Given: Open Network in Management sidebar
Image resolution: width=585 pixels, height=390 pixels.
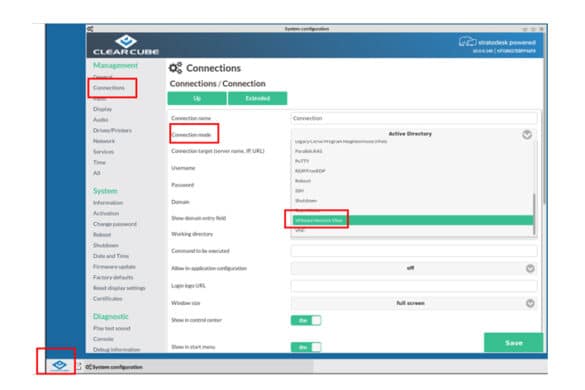Looking at the screenshot, I should 104,141.
